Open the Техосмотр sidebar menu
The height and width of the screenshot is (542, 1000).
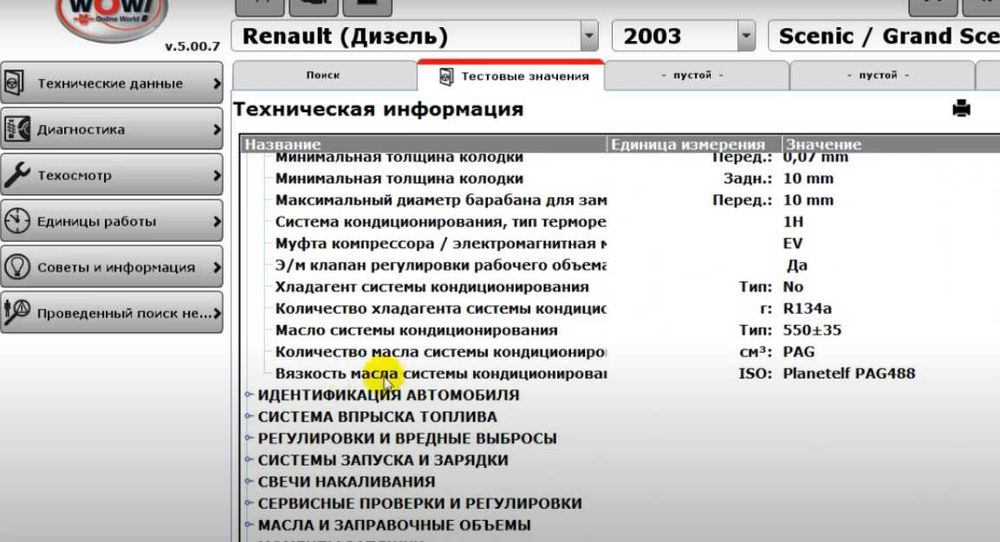tap(112, 175)
